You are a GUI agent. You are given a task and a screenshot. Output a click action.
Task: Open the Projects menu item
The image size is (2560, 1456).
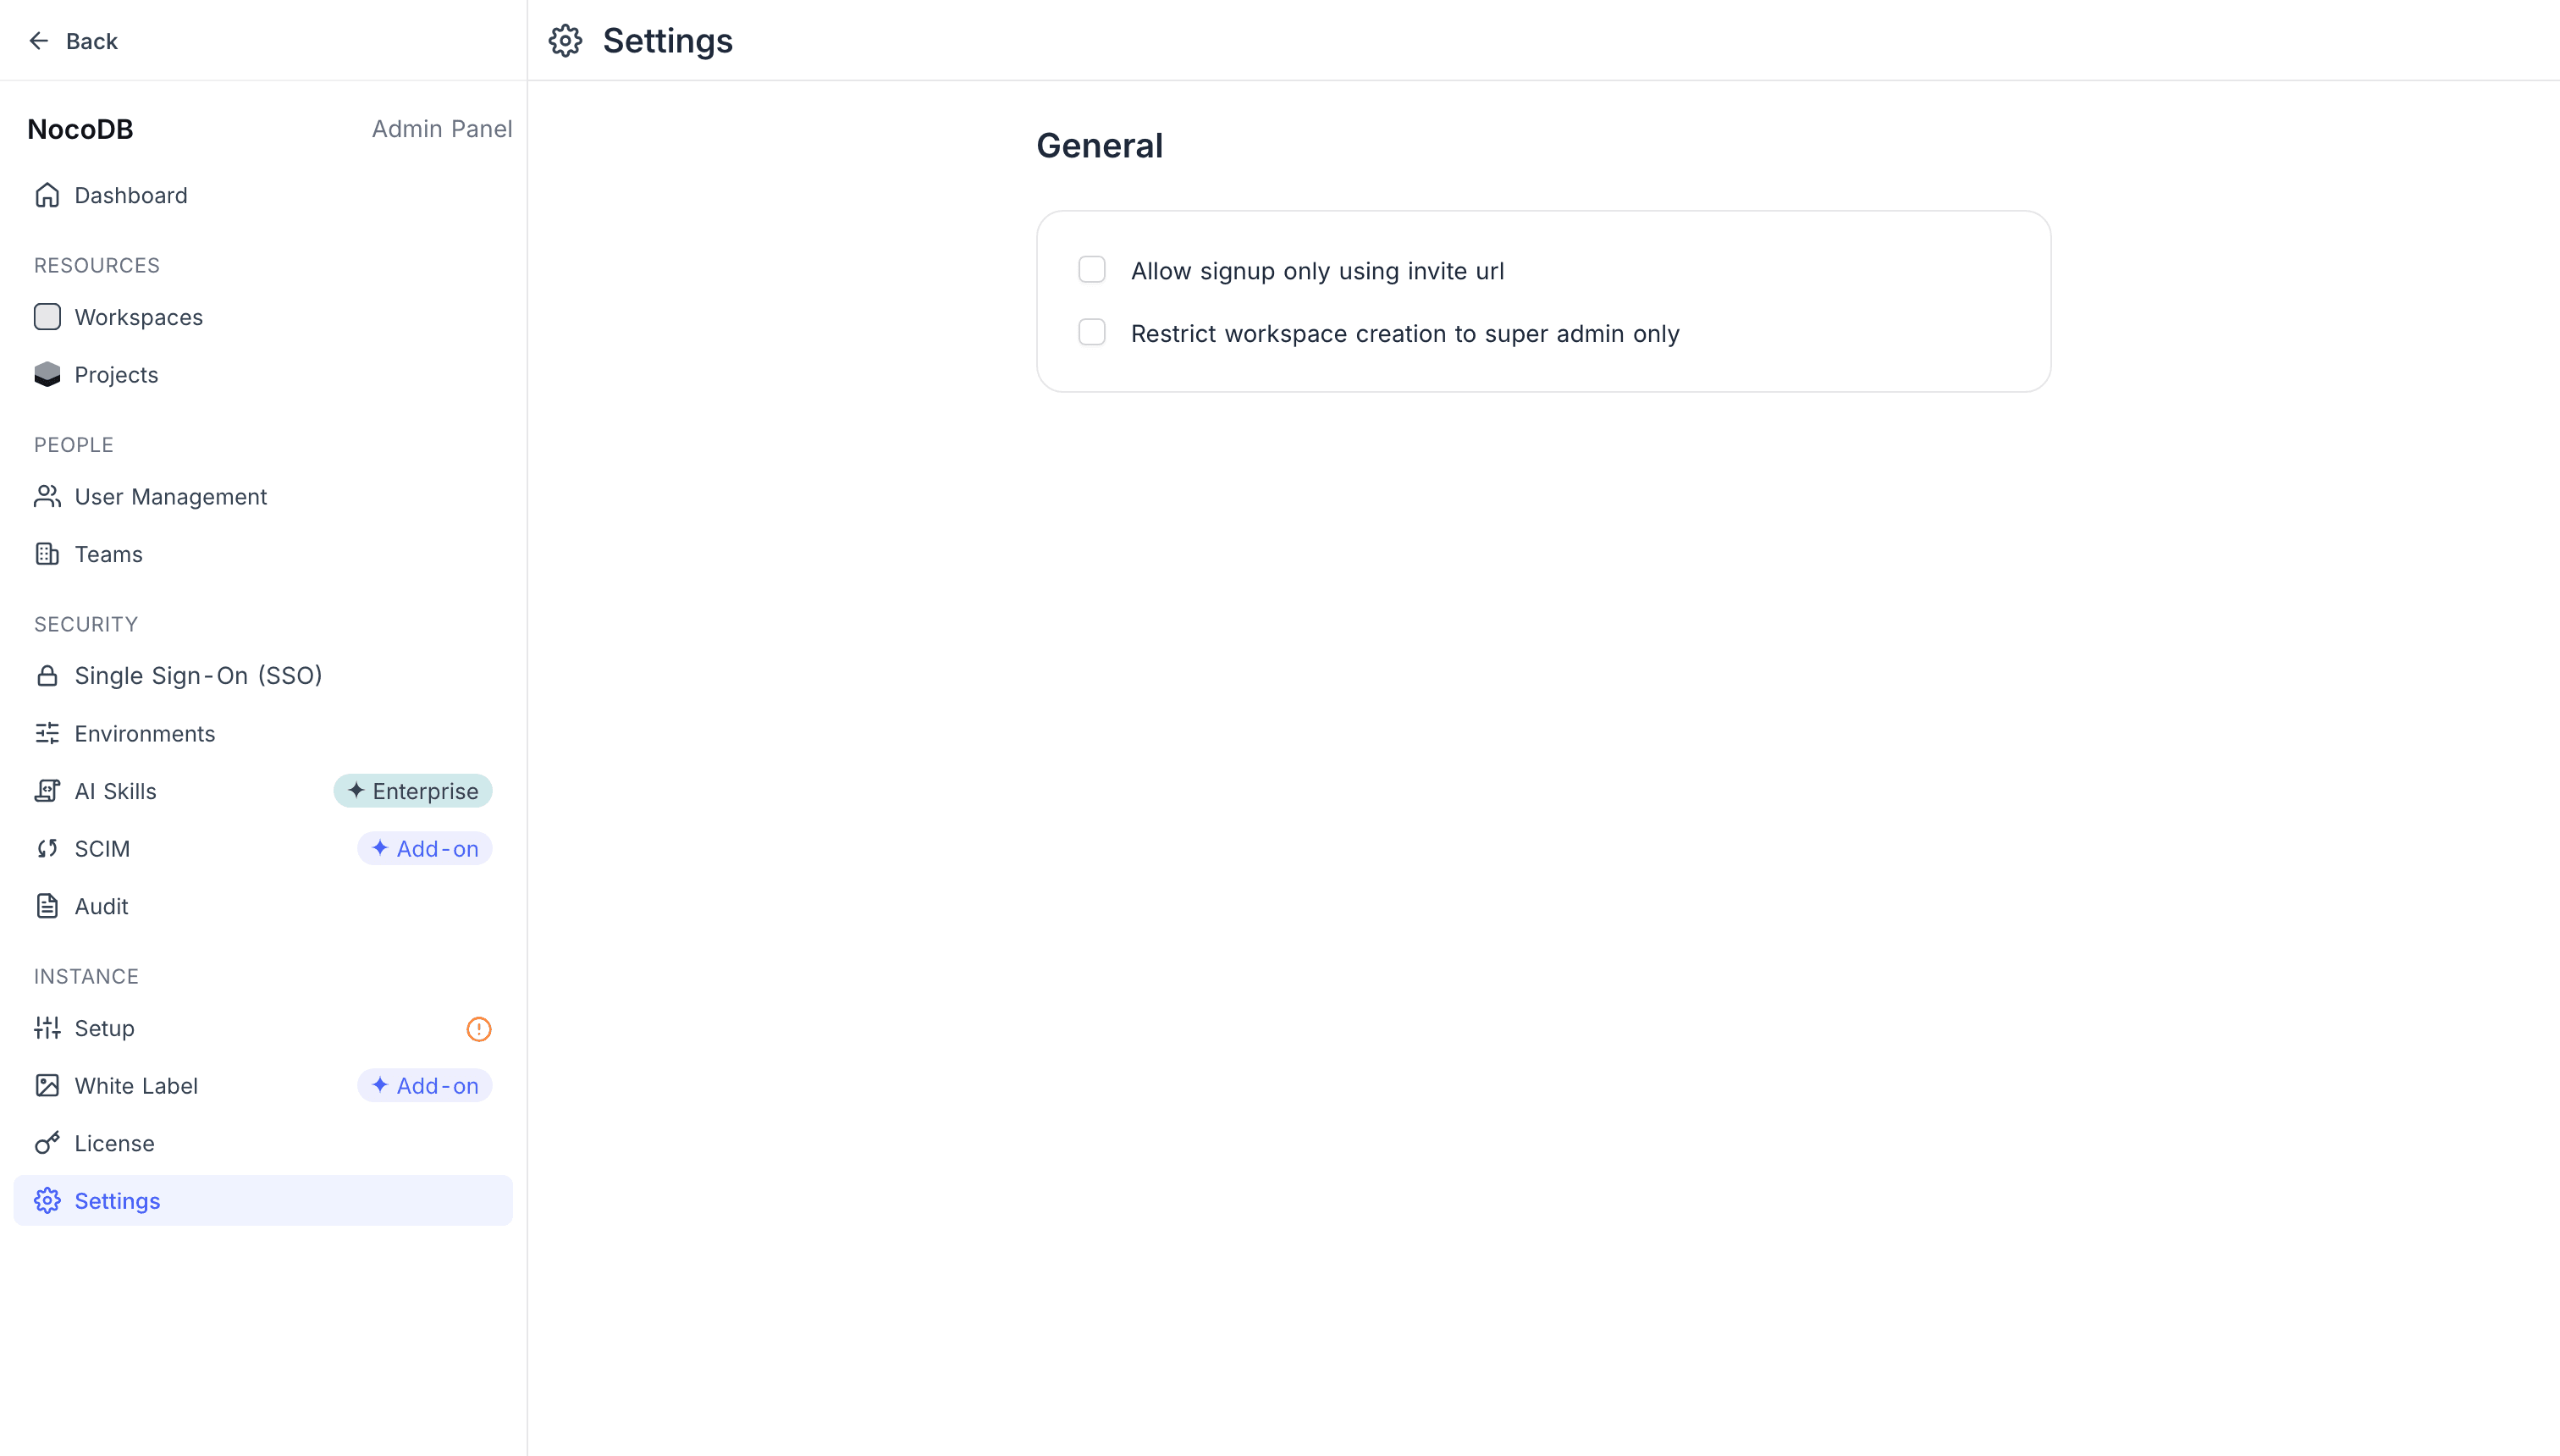[263, 374]
